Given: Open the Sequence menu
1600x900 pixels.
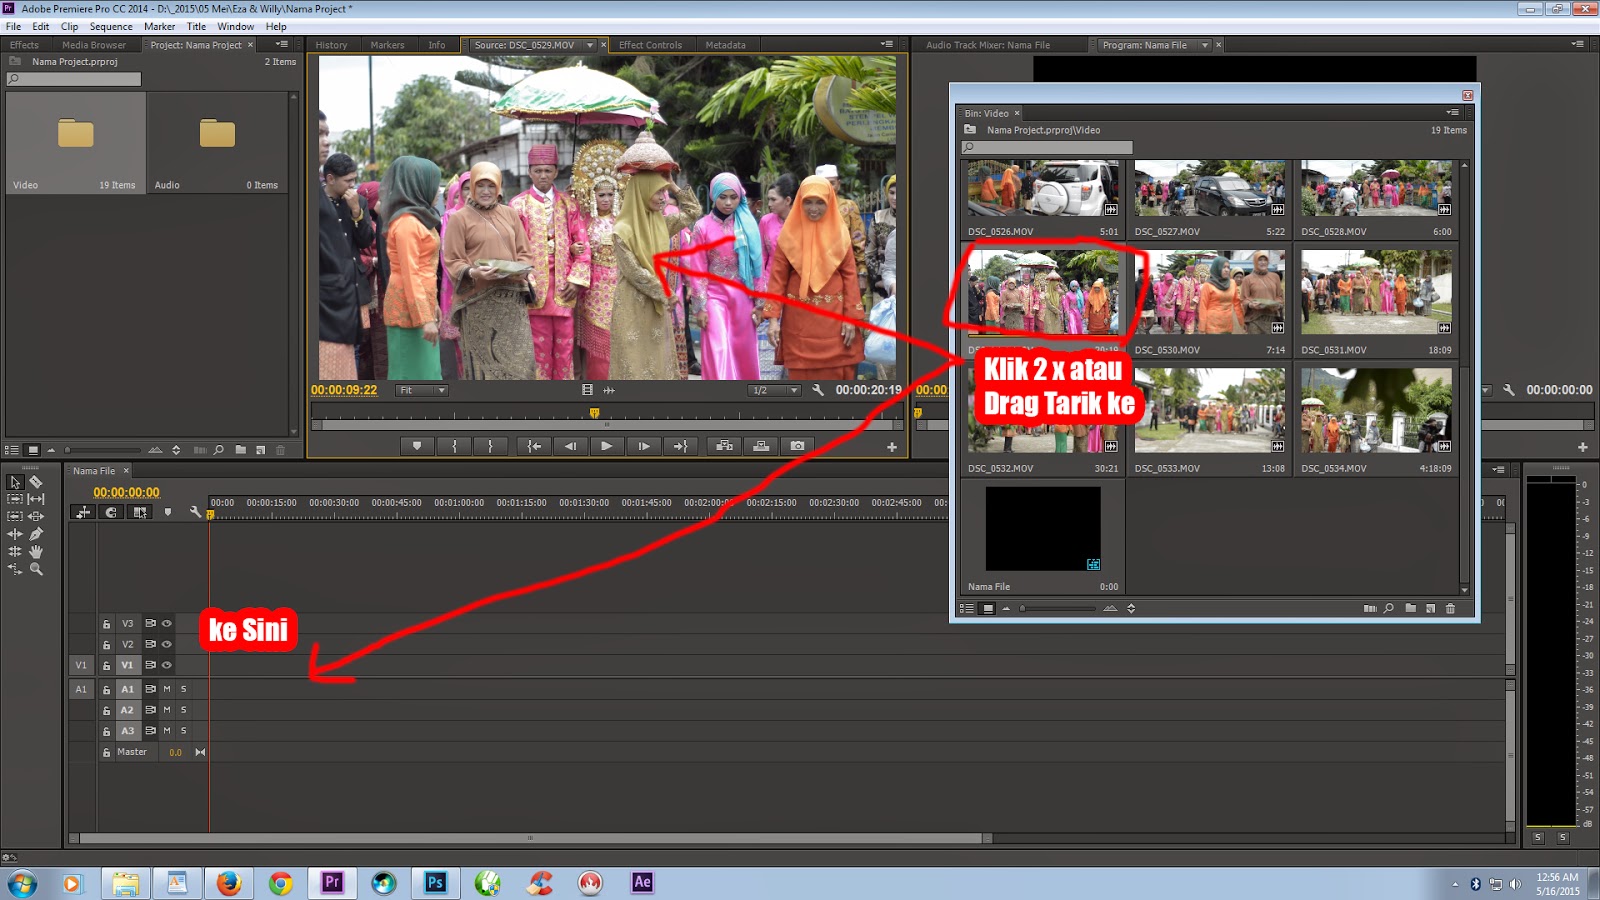Looking at the screenshot, I should click(x=111, y=27).
